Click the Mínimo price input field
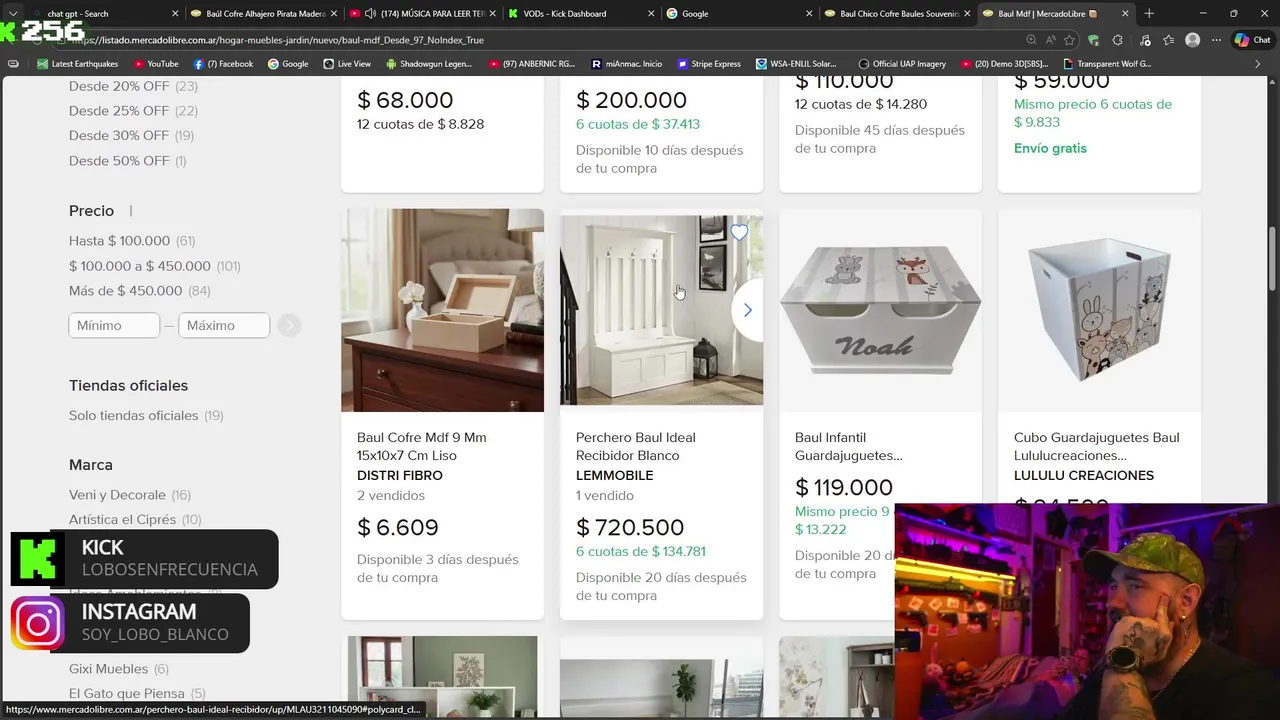The width and height of the screenshot is (1280, 720). coord(114,325)
